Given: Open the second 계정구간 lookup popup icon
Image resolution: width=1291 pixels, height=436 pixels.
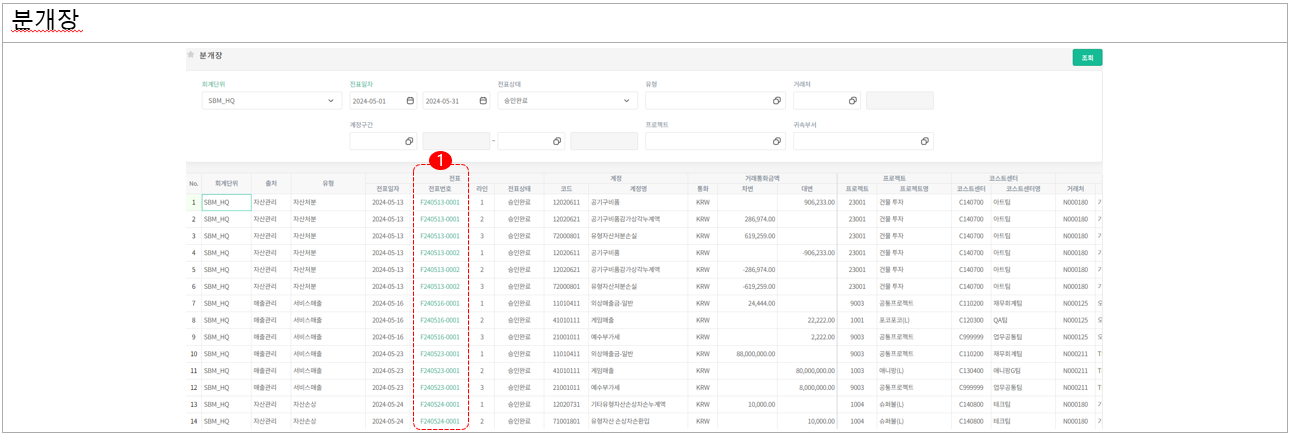Looking at the screenshot, I should 558,141.
